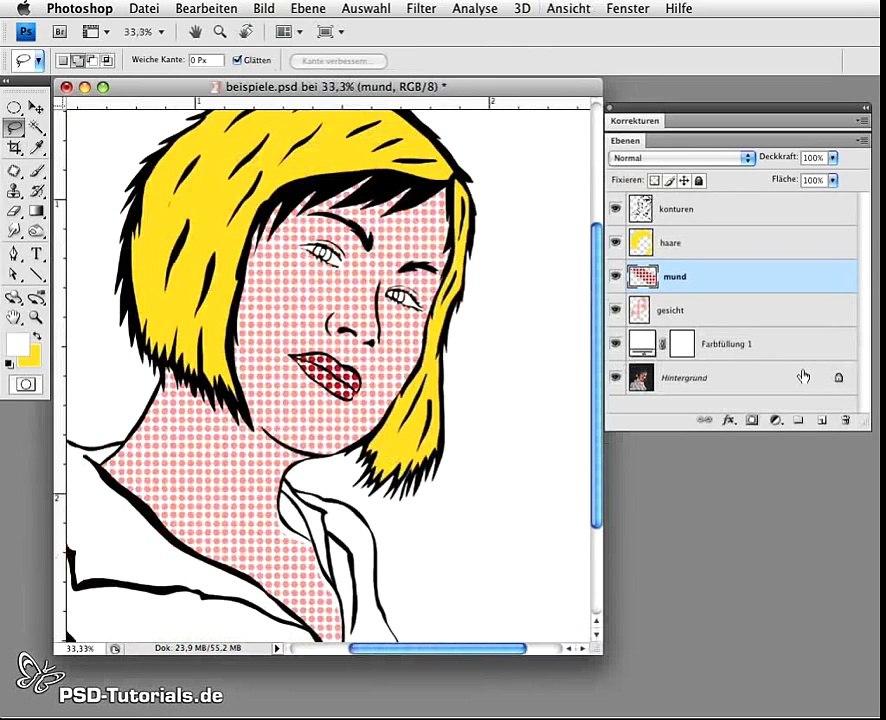Select the Elliptical Marquee tool

[x=14, y=107]
